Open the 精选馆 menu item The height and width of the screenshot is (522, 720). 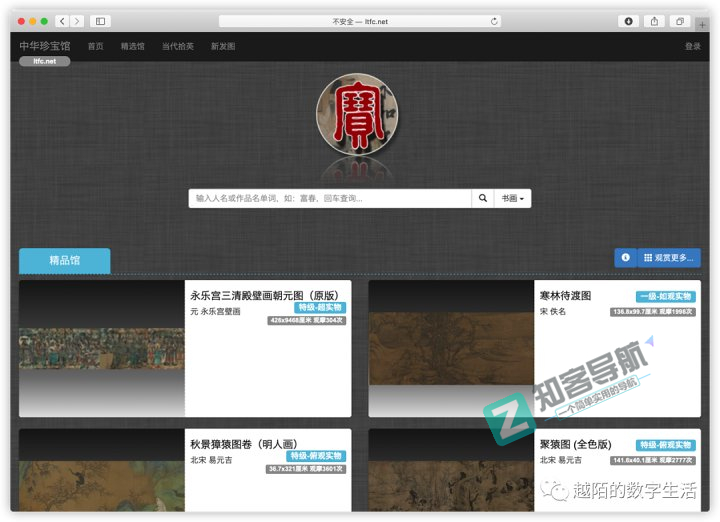point(133,46)
